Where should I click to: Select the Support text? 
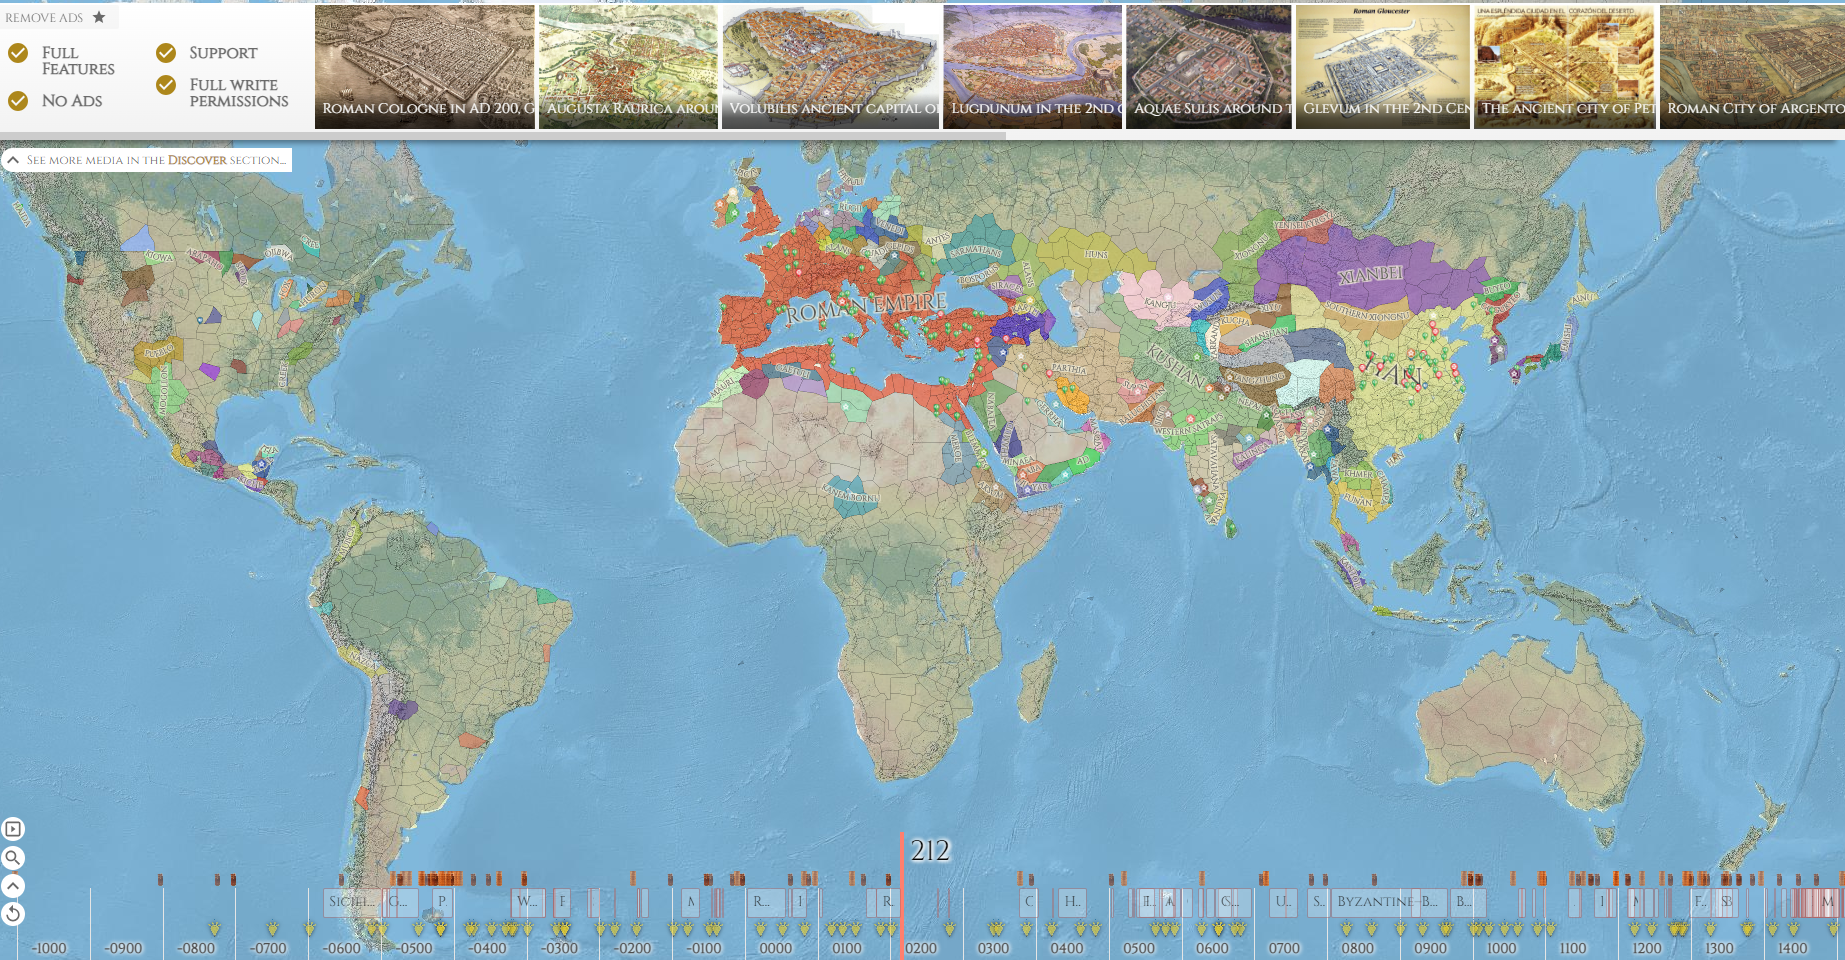point(223,53)
